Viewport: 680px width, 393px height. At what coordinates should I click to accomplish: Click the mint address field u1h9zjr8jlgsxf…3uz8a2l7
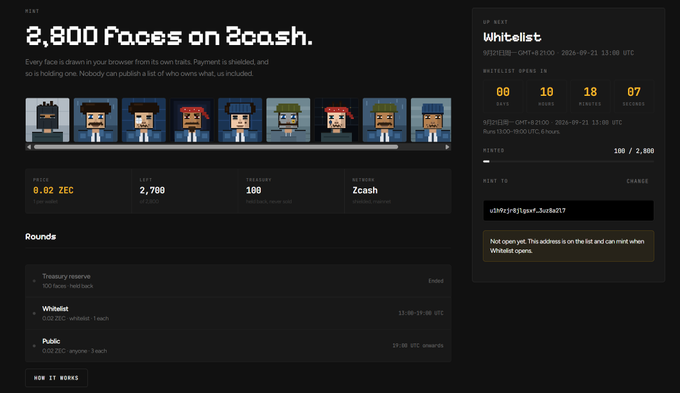point(568,210)
